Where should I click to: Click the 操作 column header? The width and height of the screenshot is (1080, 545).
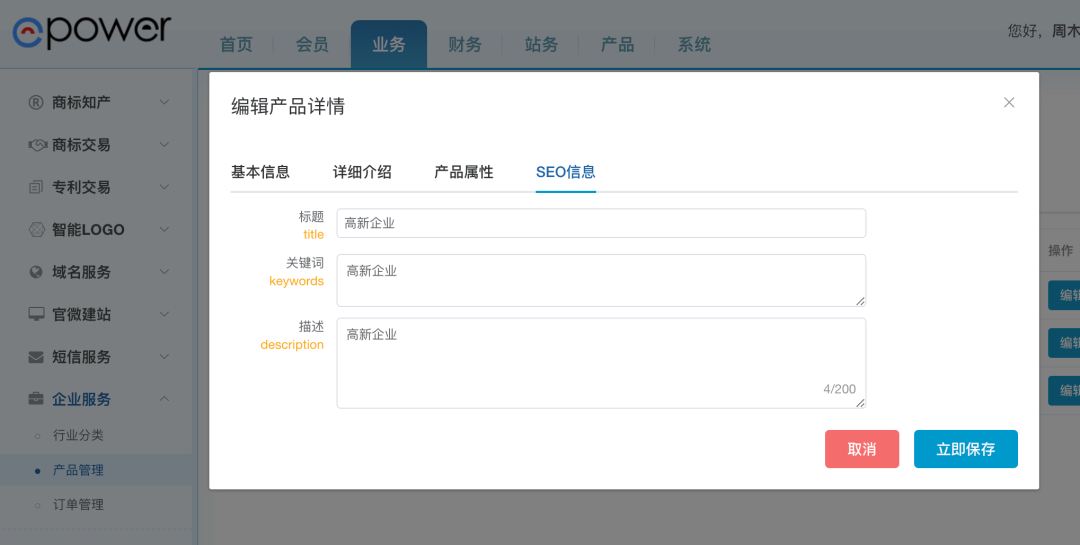1061,251
